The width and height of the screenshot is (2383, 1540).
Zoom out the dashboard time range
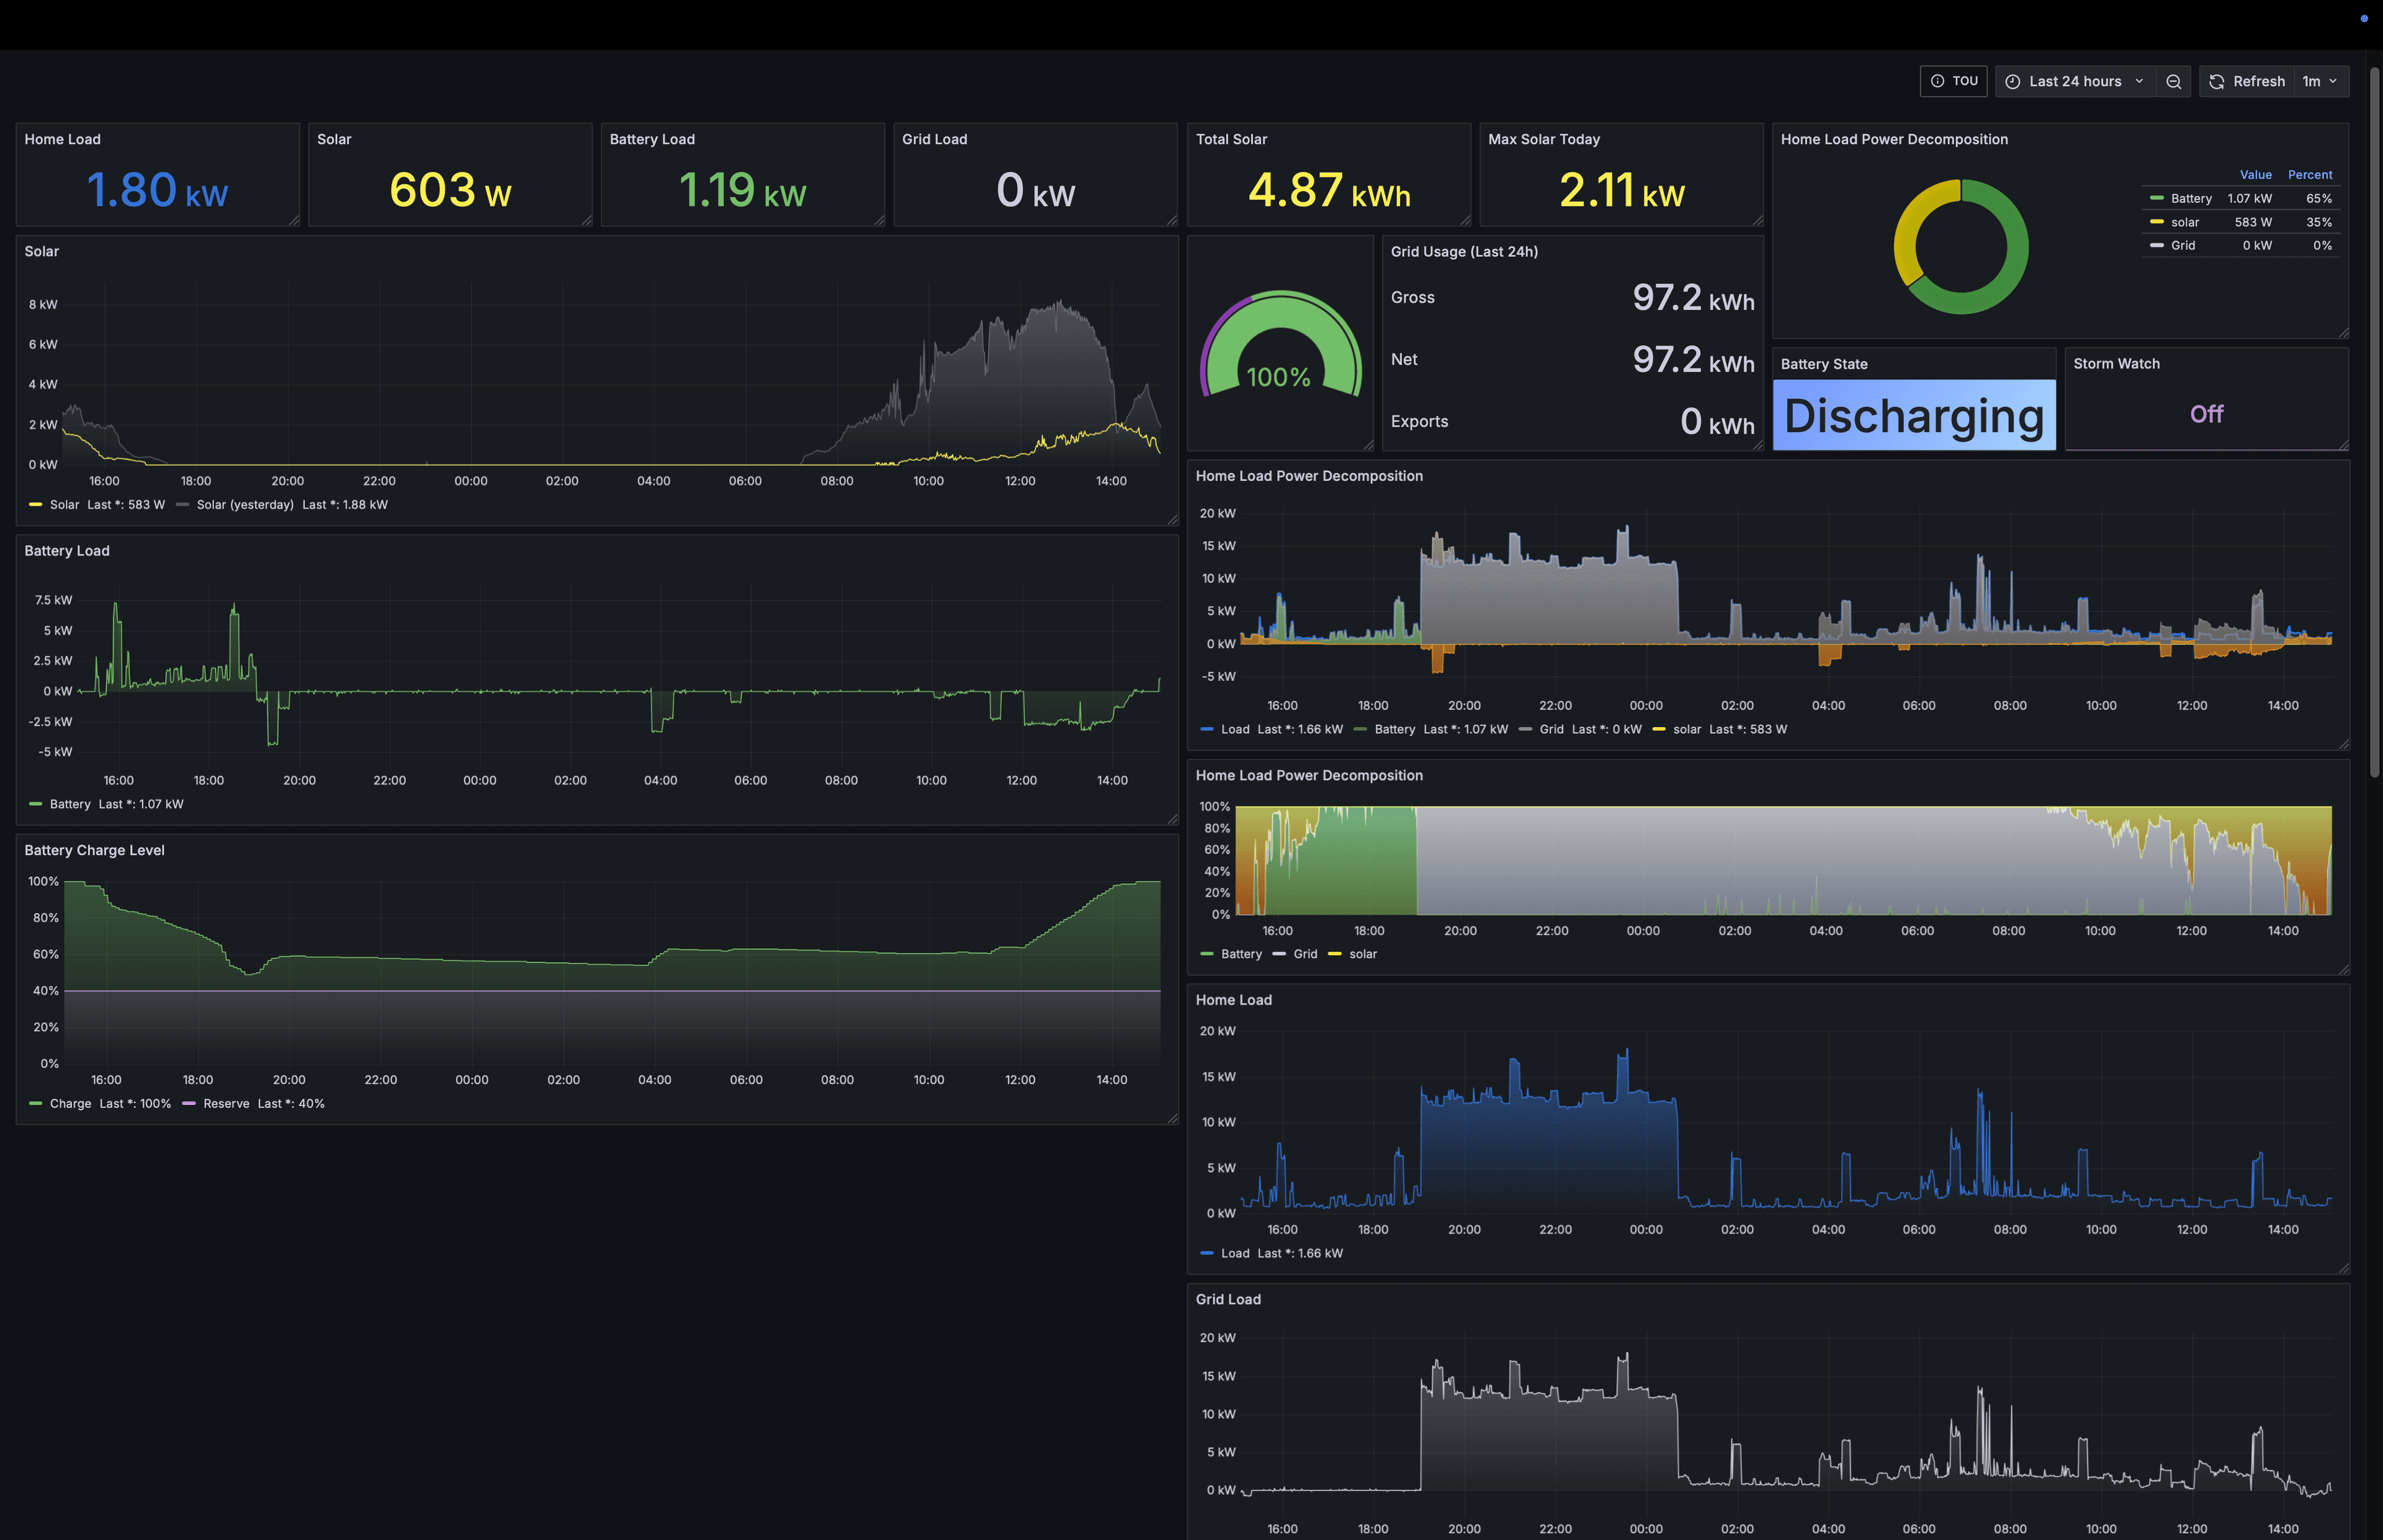click(x=2174, y=81)
